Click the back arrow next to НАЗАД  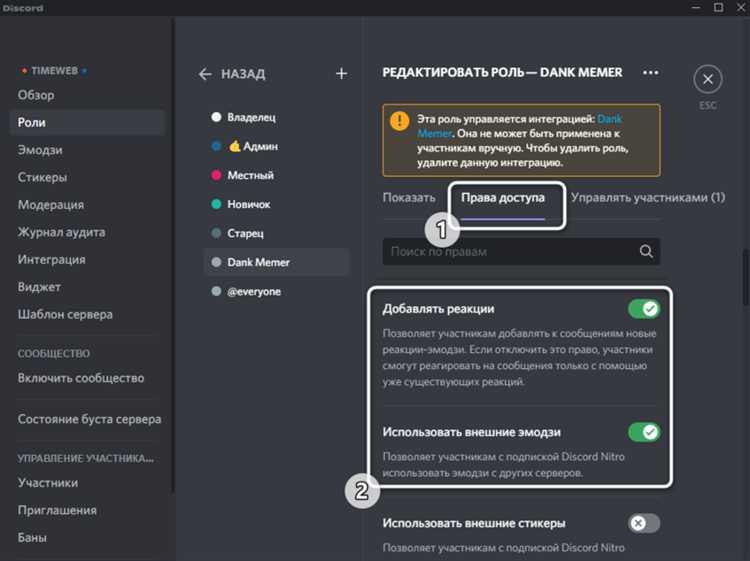pos(205,74)
